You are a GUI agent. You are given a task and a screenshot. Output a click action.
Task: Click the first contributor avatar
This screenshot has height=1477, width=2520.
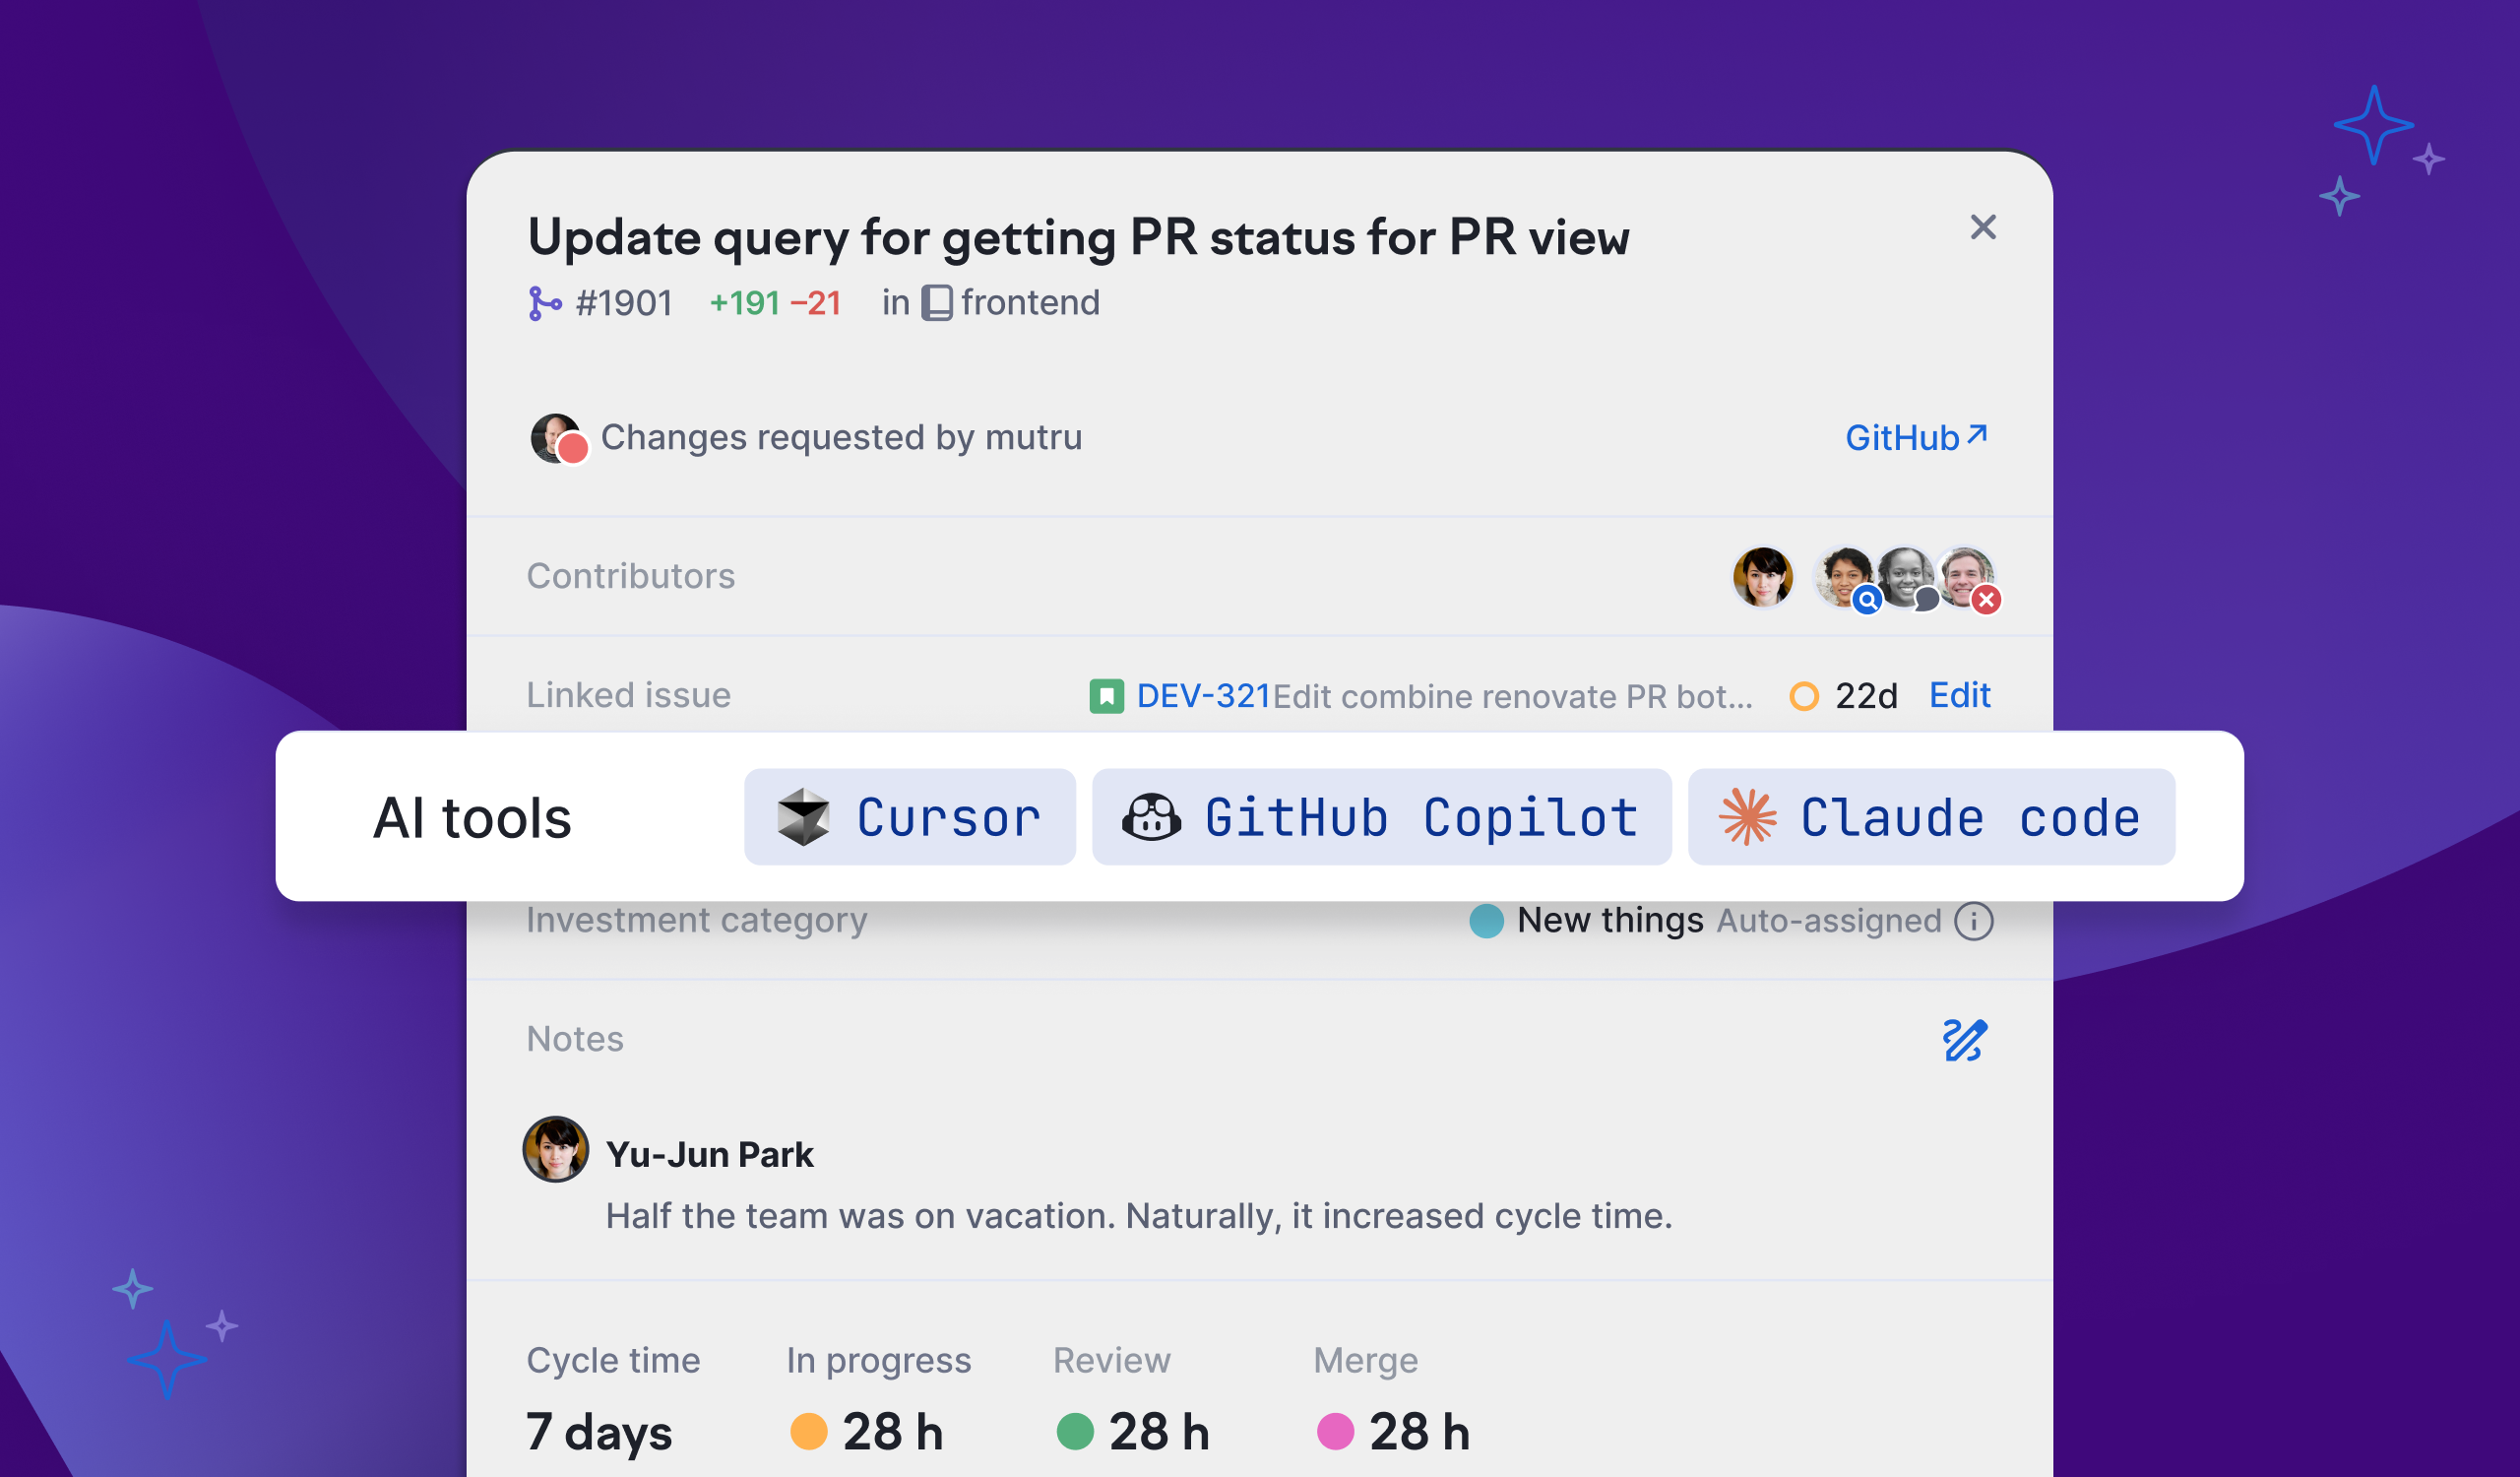(1762, 576)
